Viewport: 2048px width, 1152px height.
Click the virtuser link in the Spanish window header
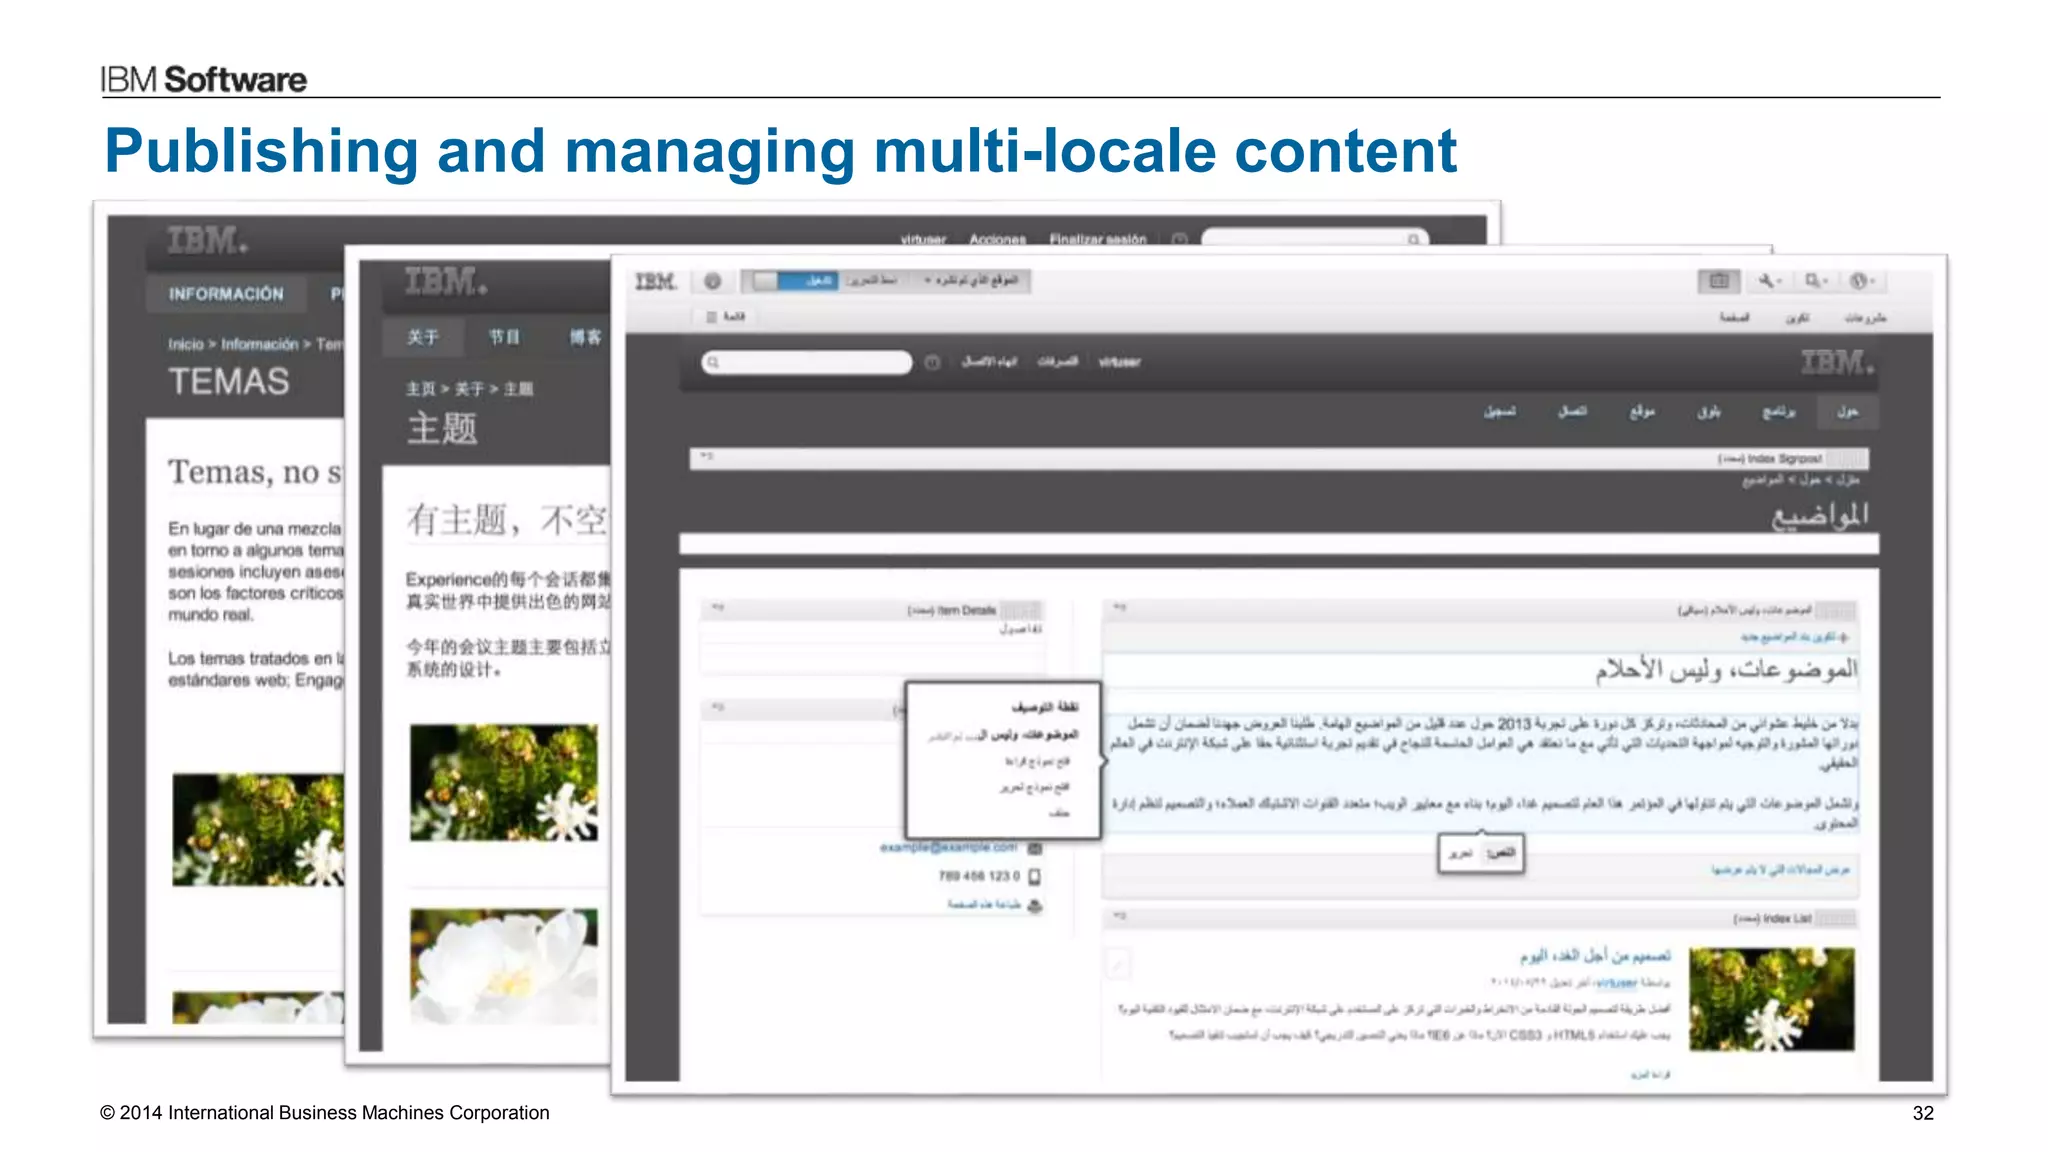click(x=923, y=240)
